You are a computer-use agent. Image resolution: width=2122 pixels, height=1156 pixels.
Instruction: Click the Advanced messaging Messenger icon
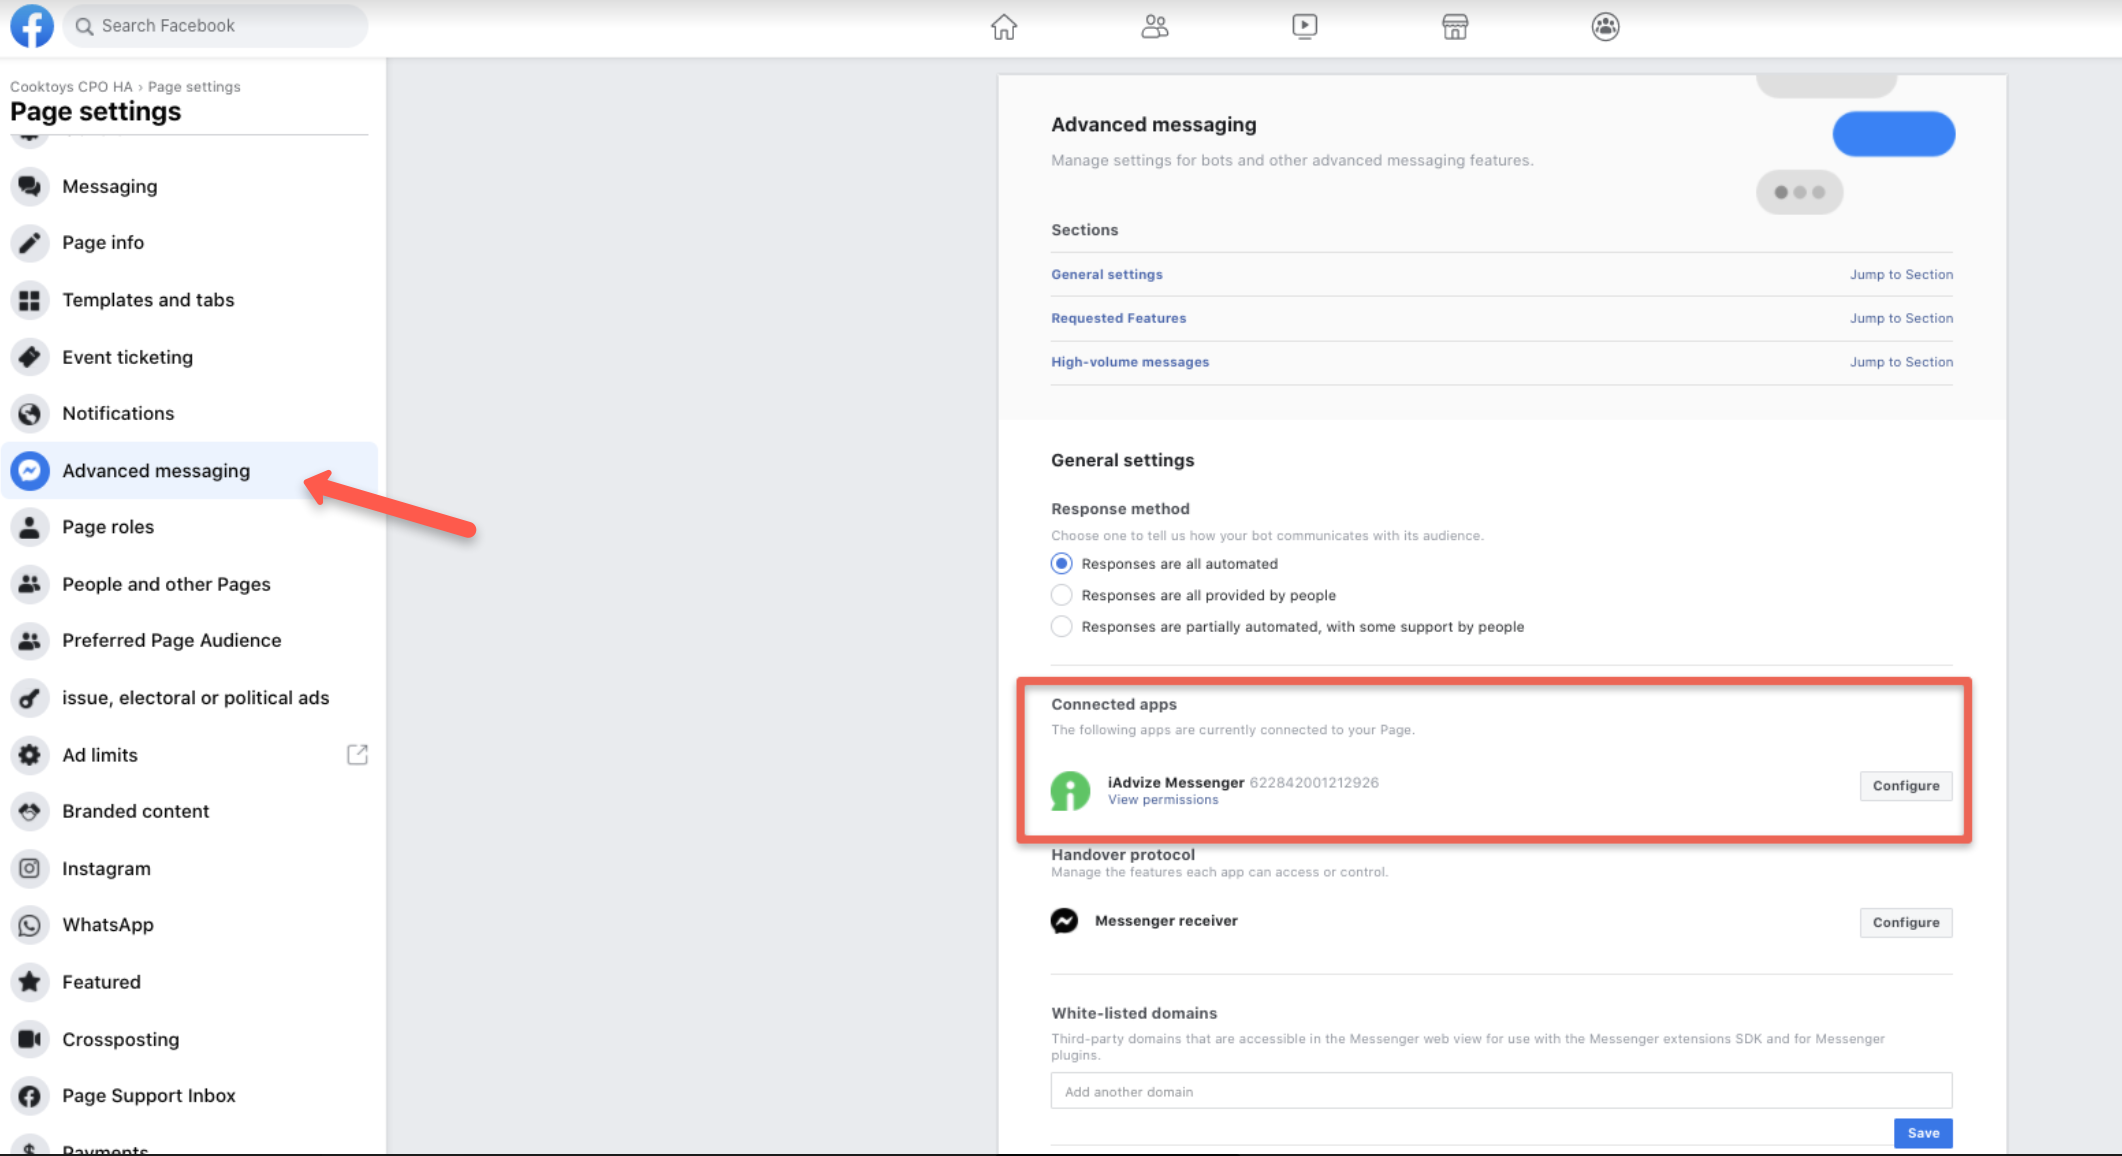point(30,470)
